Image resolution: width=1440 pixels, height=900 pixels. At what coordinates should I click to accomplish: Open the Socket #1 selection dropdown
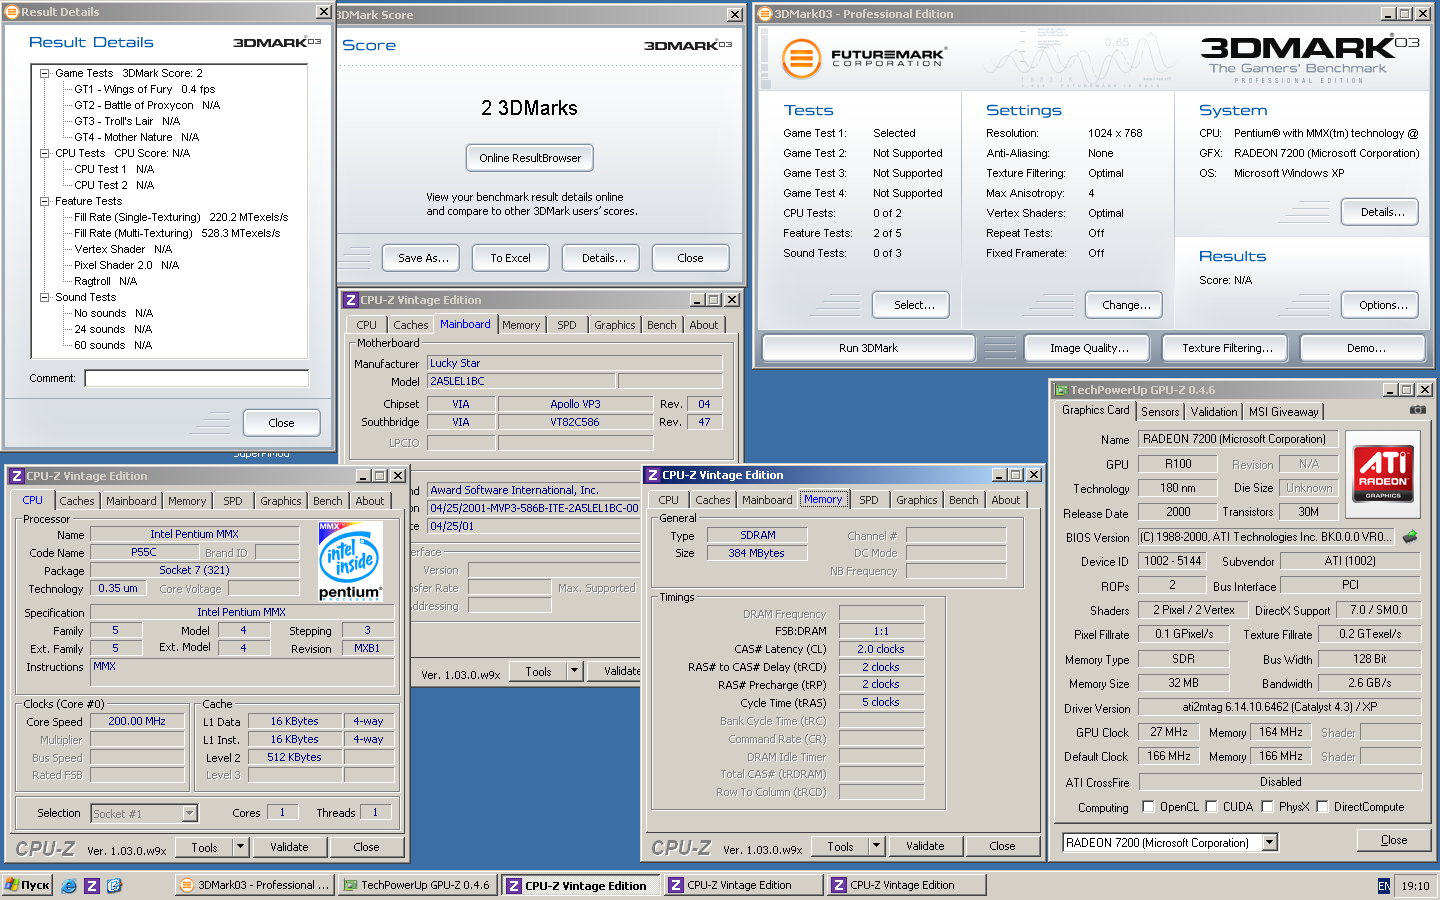pyautogui.click(x=189, y=814)
